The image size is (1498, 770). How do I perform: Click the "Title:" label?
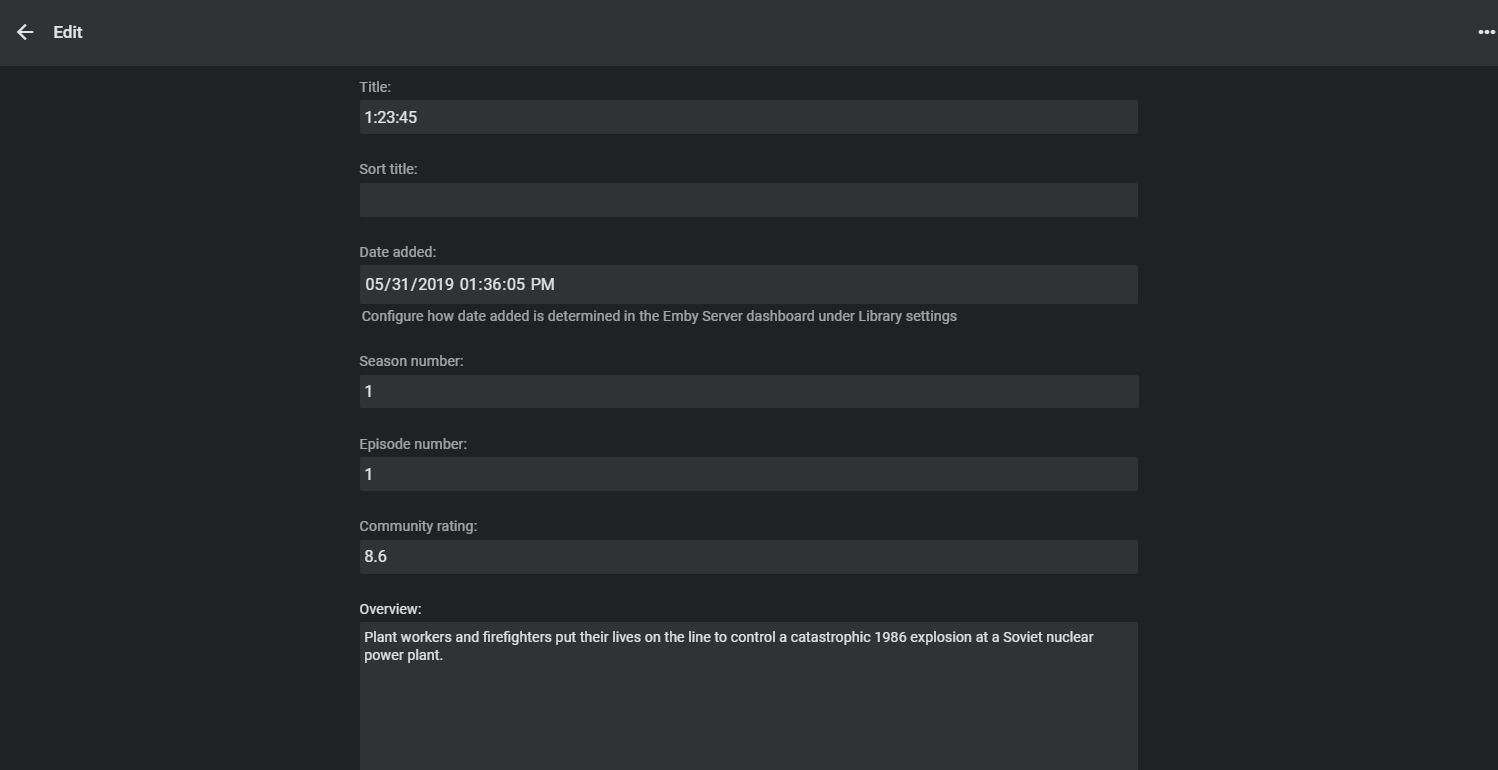(x=375, y=87)
